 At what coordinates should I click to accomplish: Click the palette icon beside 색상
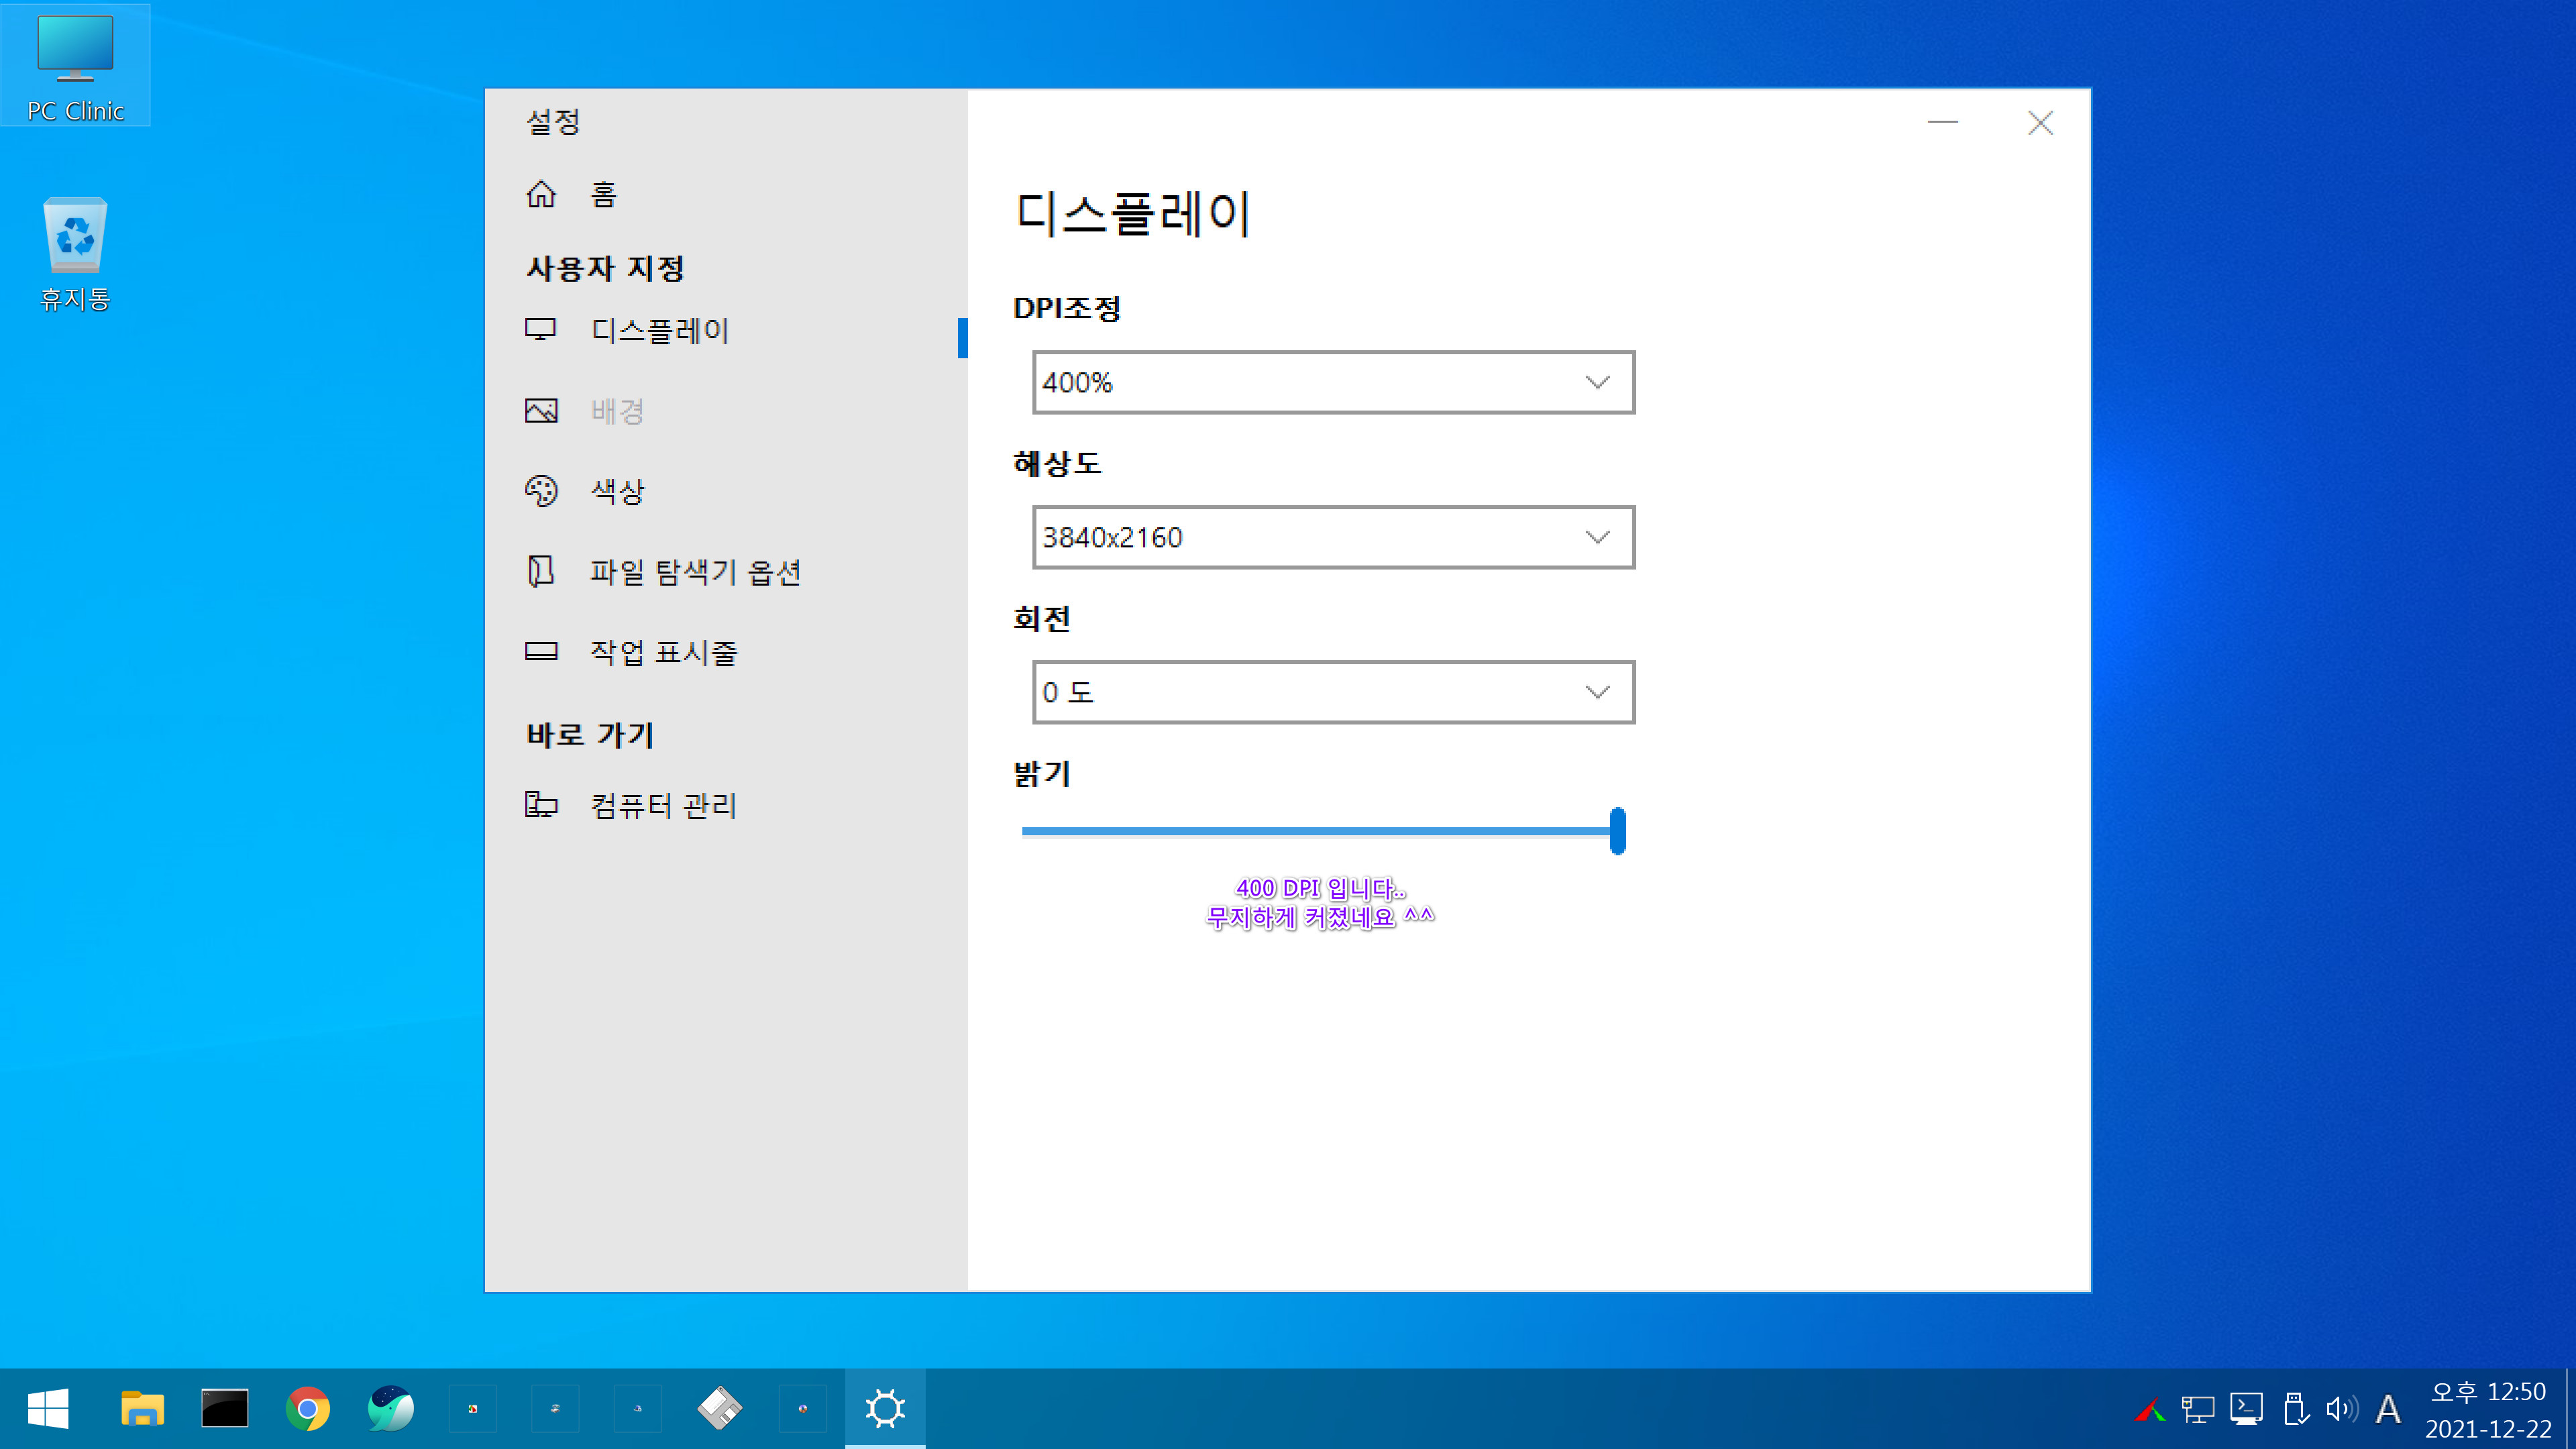point(541,491)
